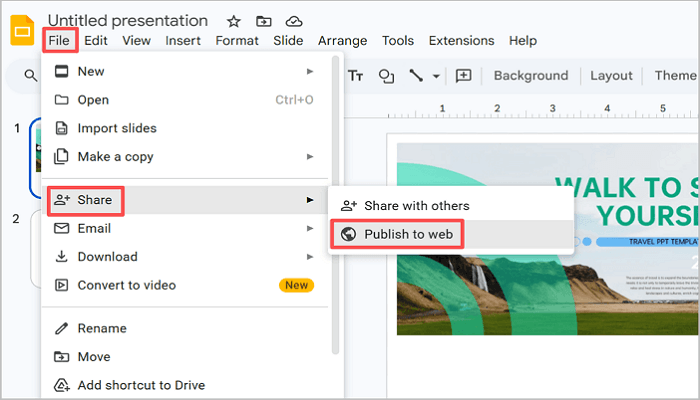Choose Move in File menu
700x400 pixels.
coord(184,357)
